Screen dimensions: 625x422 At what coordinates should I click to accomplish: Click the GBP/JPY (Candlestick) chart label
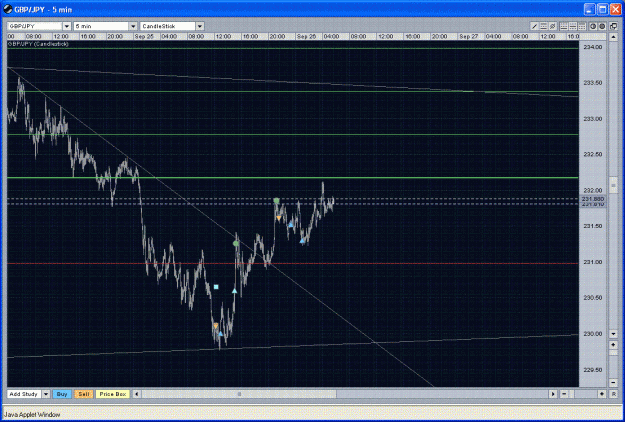coord(38,44)
